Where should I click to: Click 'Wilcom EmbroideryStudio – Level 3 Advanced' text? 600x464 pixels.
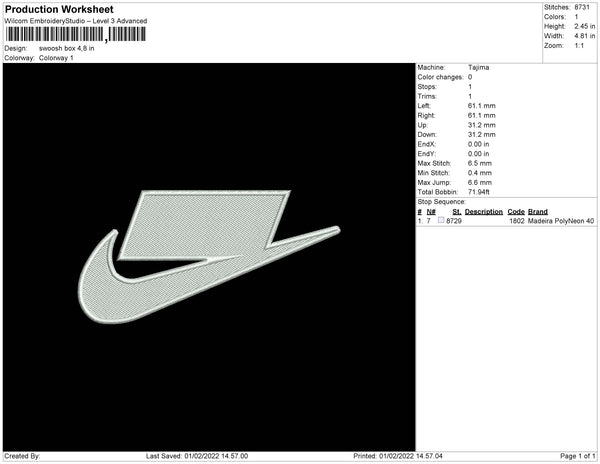tap(76, 21)
